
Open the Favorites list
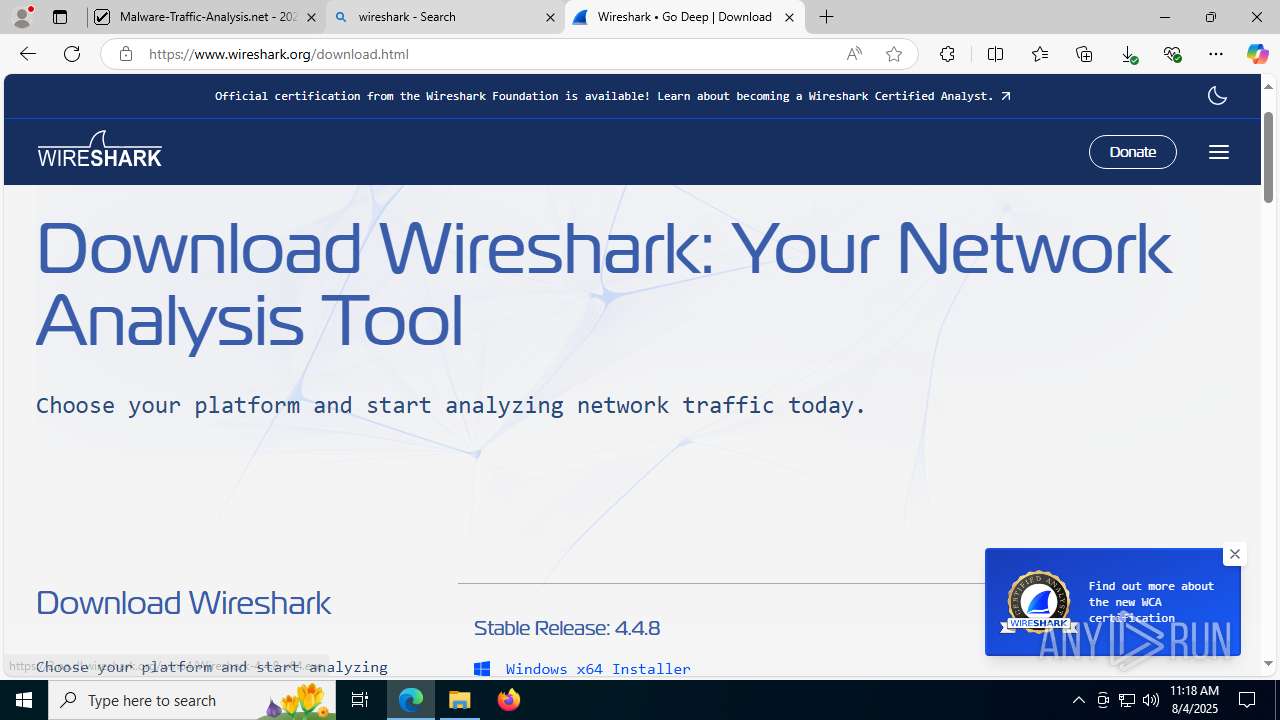pos(1040,54)
